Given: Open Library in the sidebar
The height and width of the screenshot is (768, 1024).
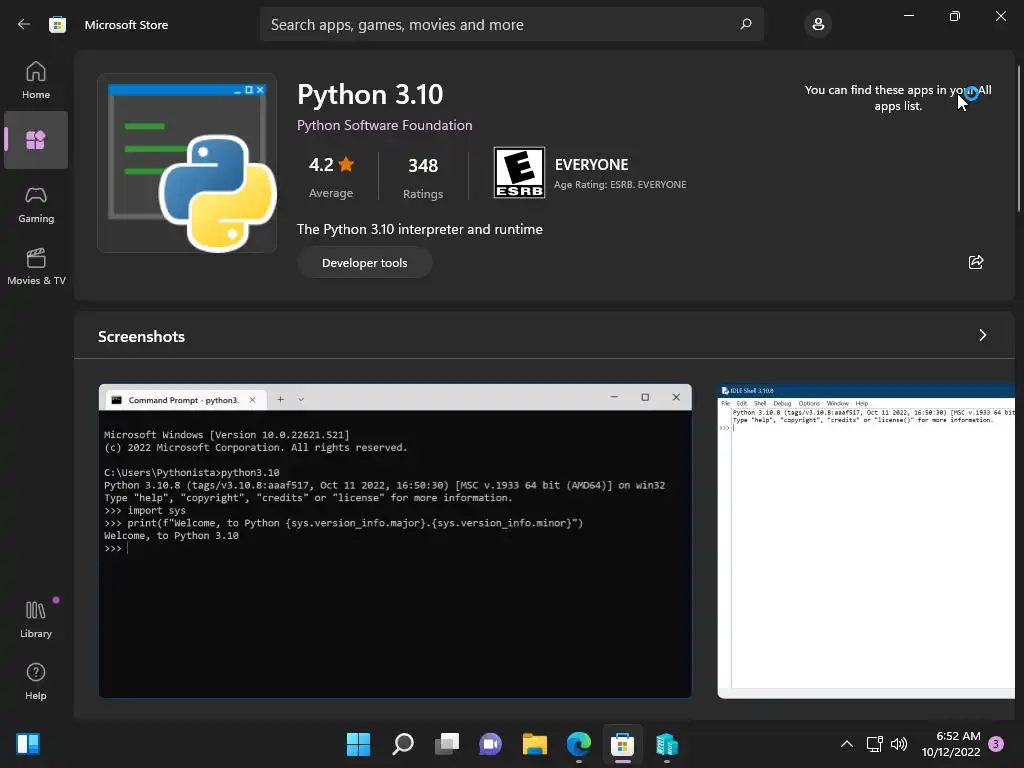Looking at the screenshot, I should (36, 619).
